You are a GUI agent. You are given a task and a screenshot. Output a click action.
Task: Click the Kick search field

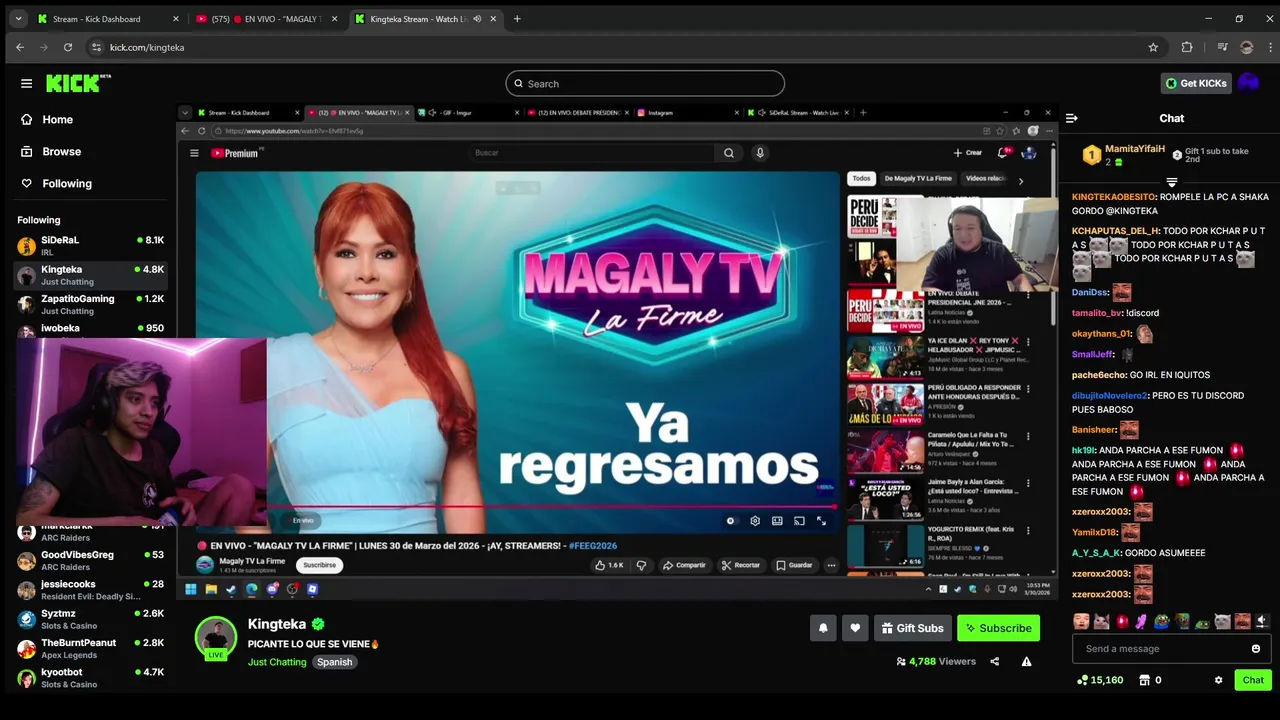click(645, 84)
